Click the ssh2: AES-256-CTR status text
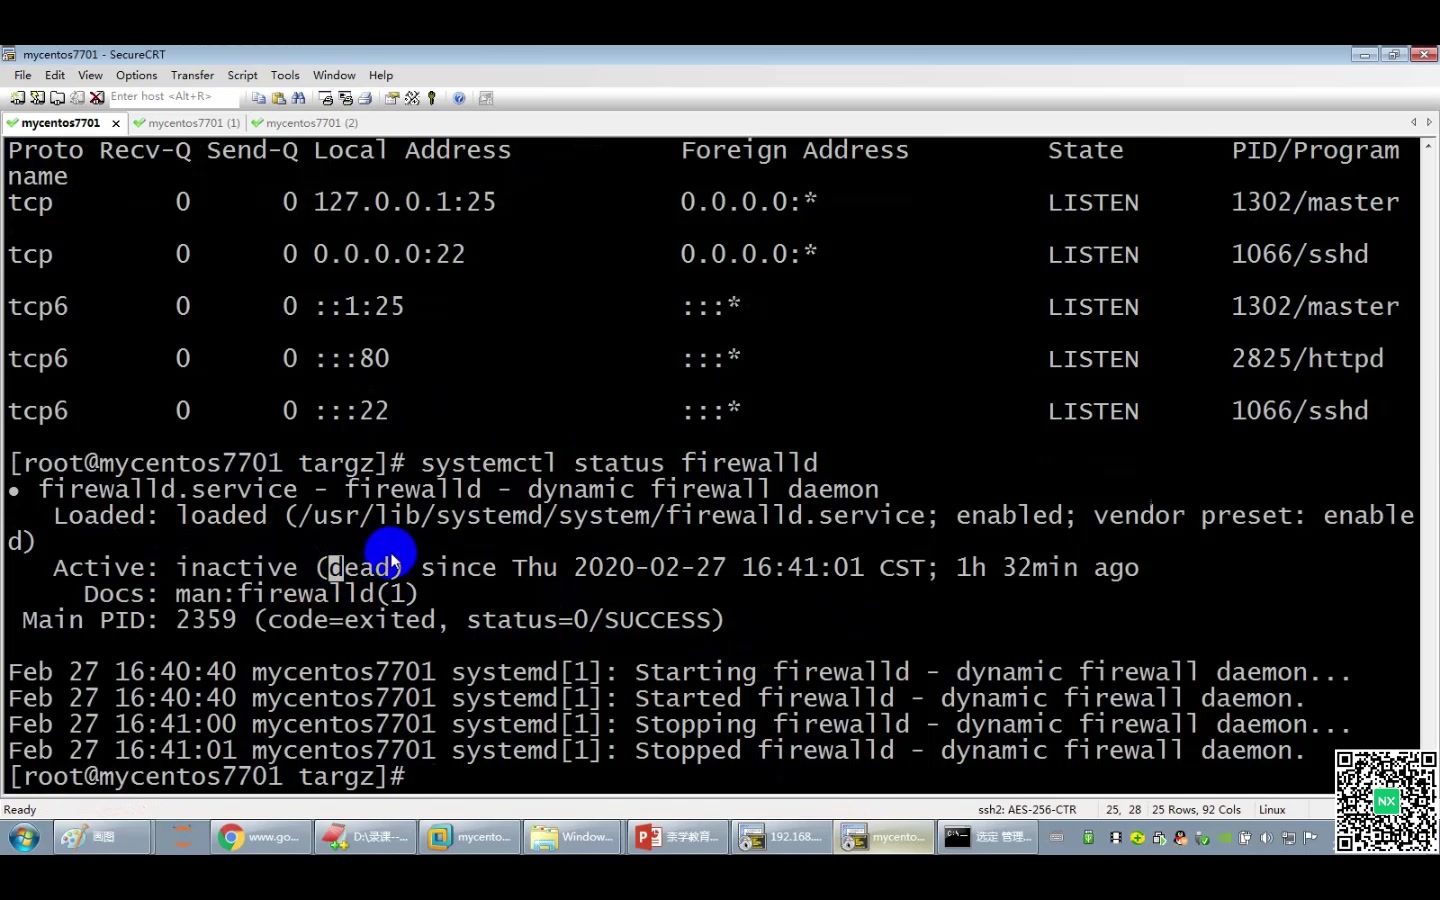 click(x=1027, y=810)
